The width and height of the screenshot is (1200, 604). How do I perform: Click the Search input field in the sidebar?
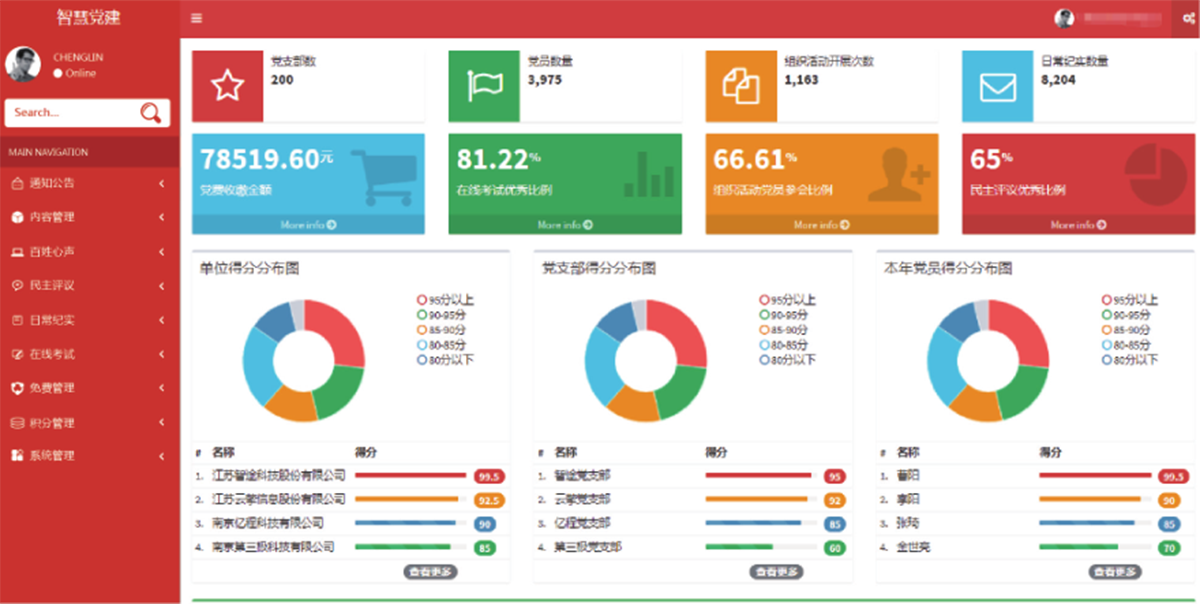pos(70,113)
